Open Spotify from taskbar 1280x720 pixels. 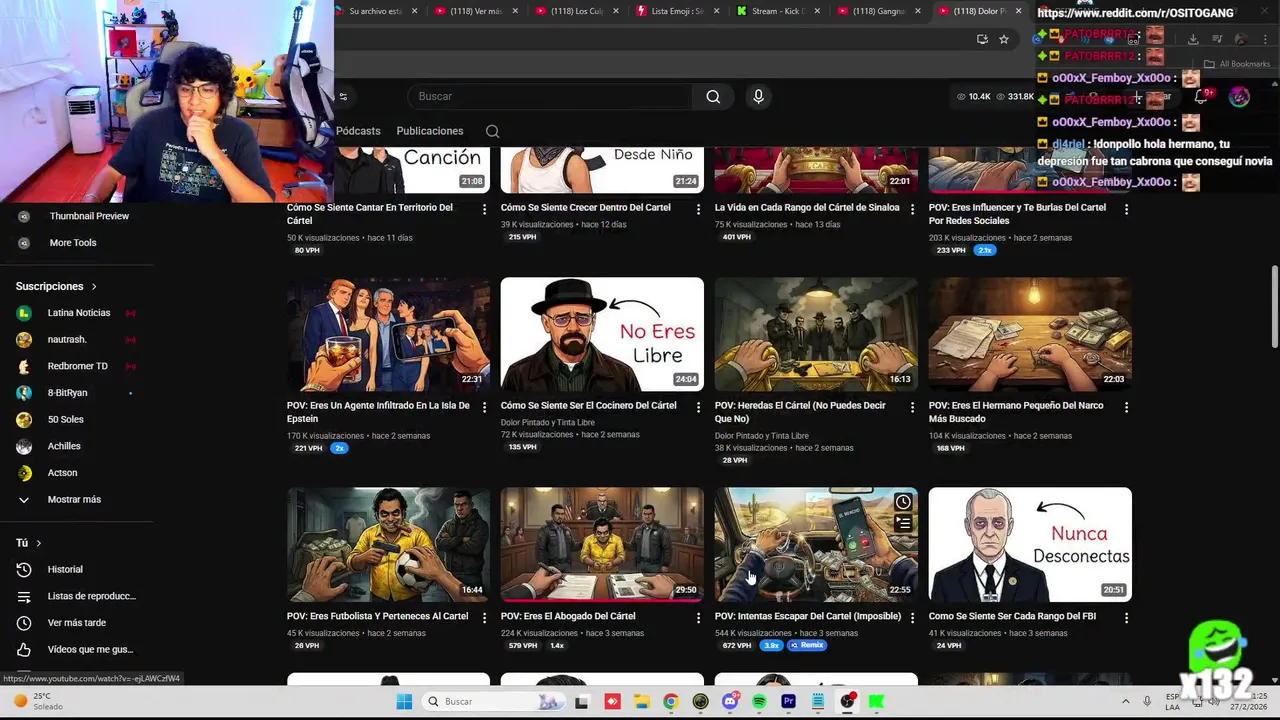759,701
